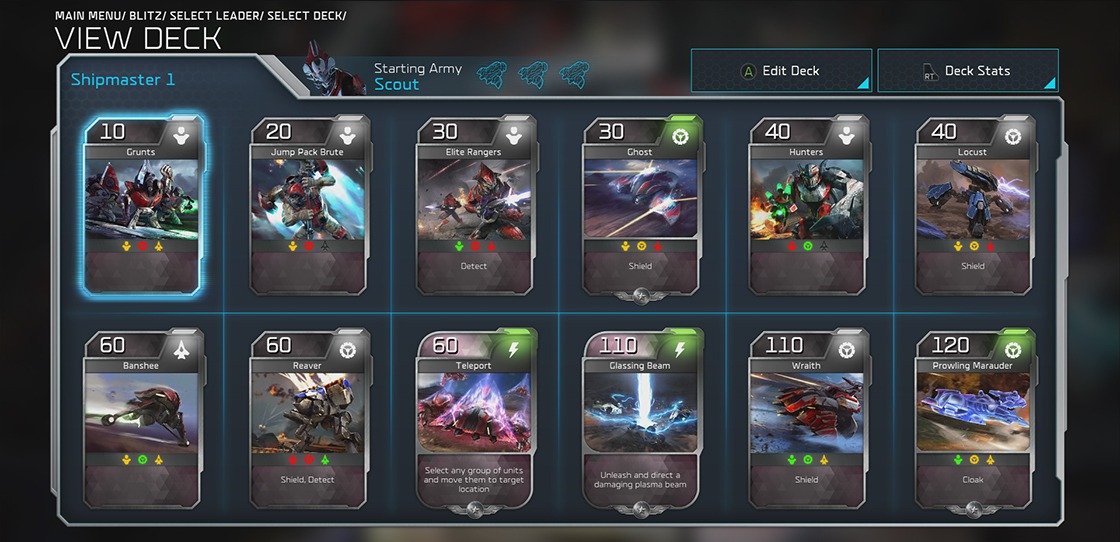Click the first Scout starting army unit icon

(491, 75)
